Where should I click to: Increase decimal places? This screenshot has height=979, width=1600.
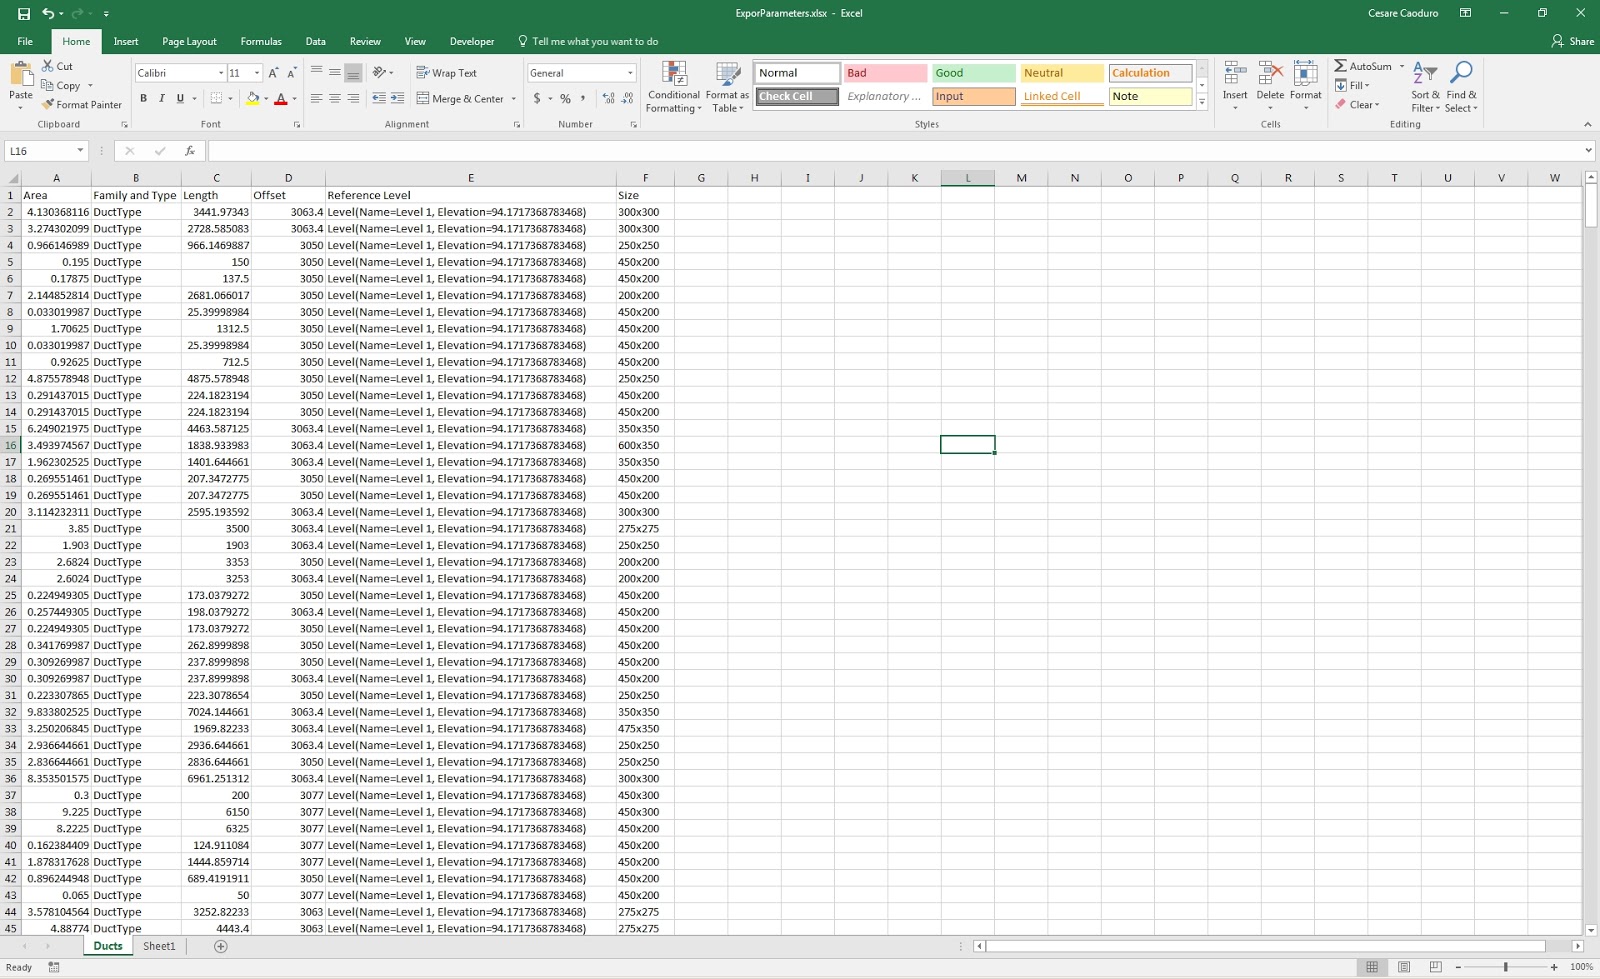point(607,98)
